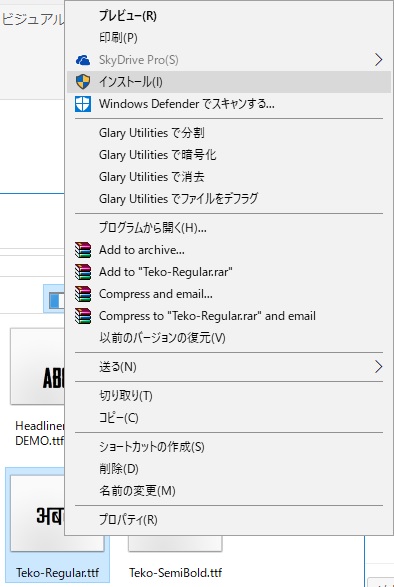Choose 名前の変更(M) to rename
394x587 pixels.
click(229, 491)
